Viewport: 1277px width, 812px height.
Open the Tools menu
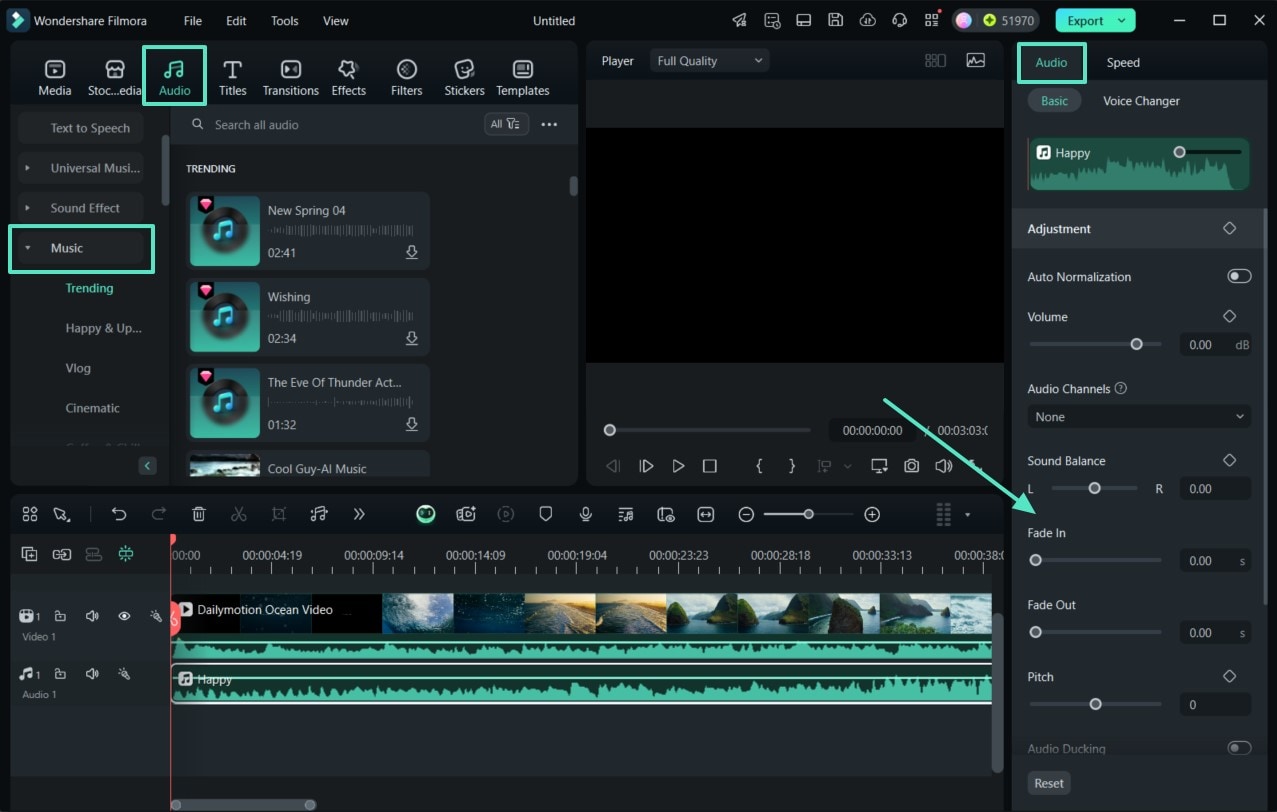[x=284, y=21]
